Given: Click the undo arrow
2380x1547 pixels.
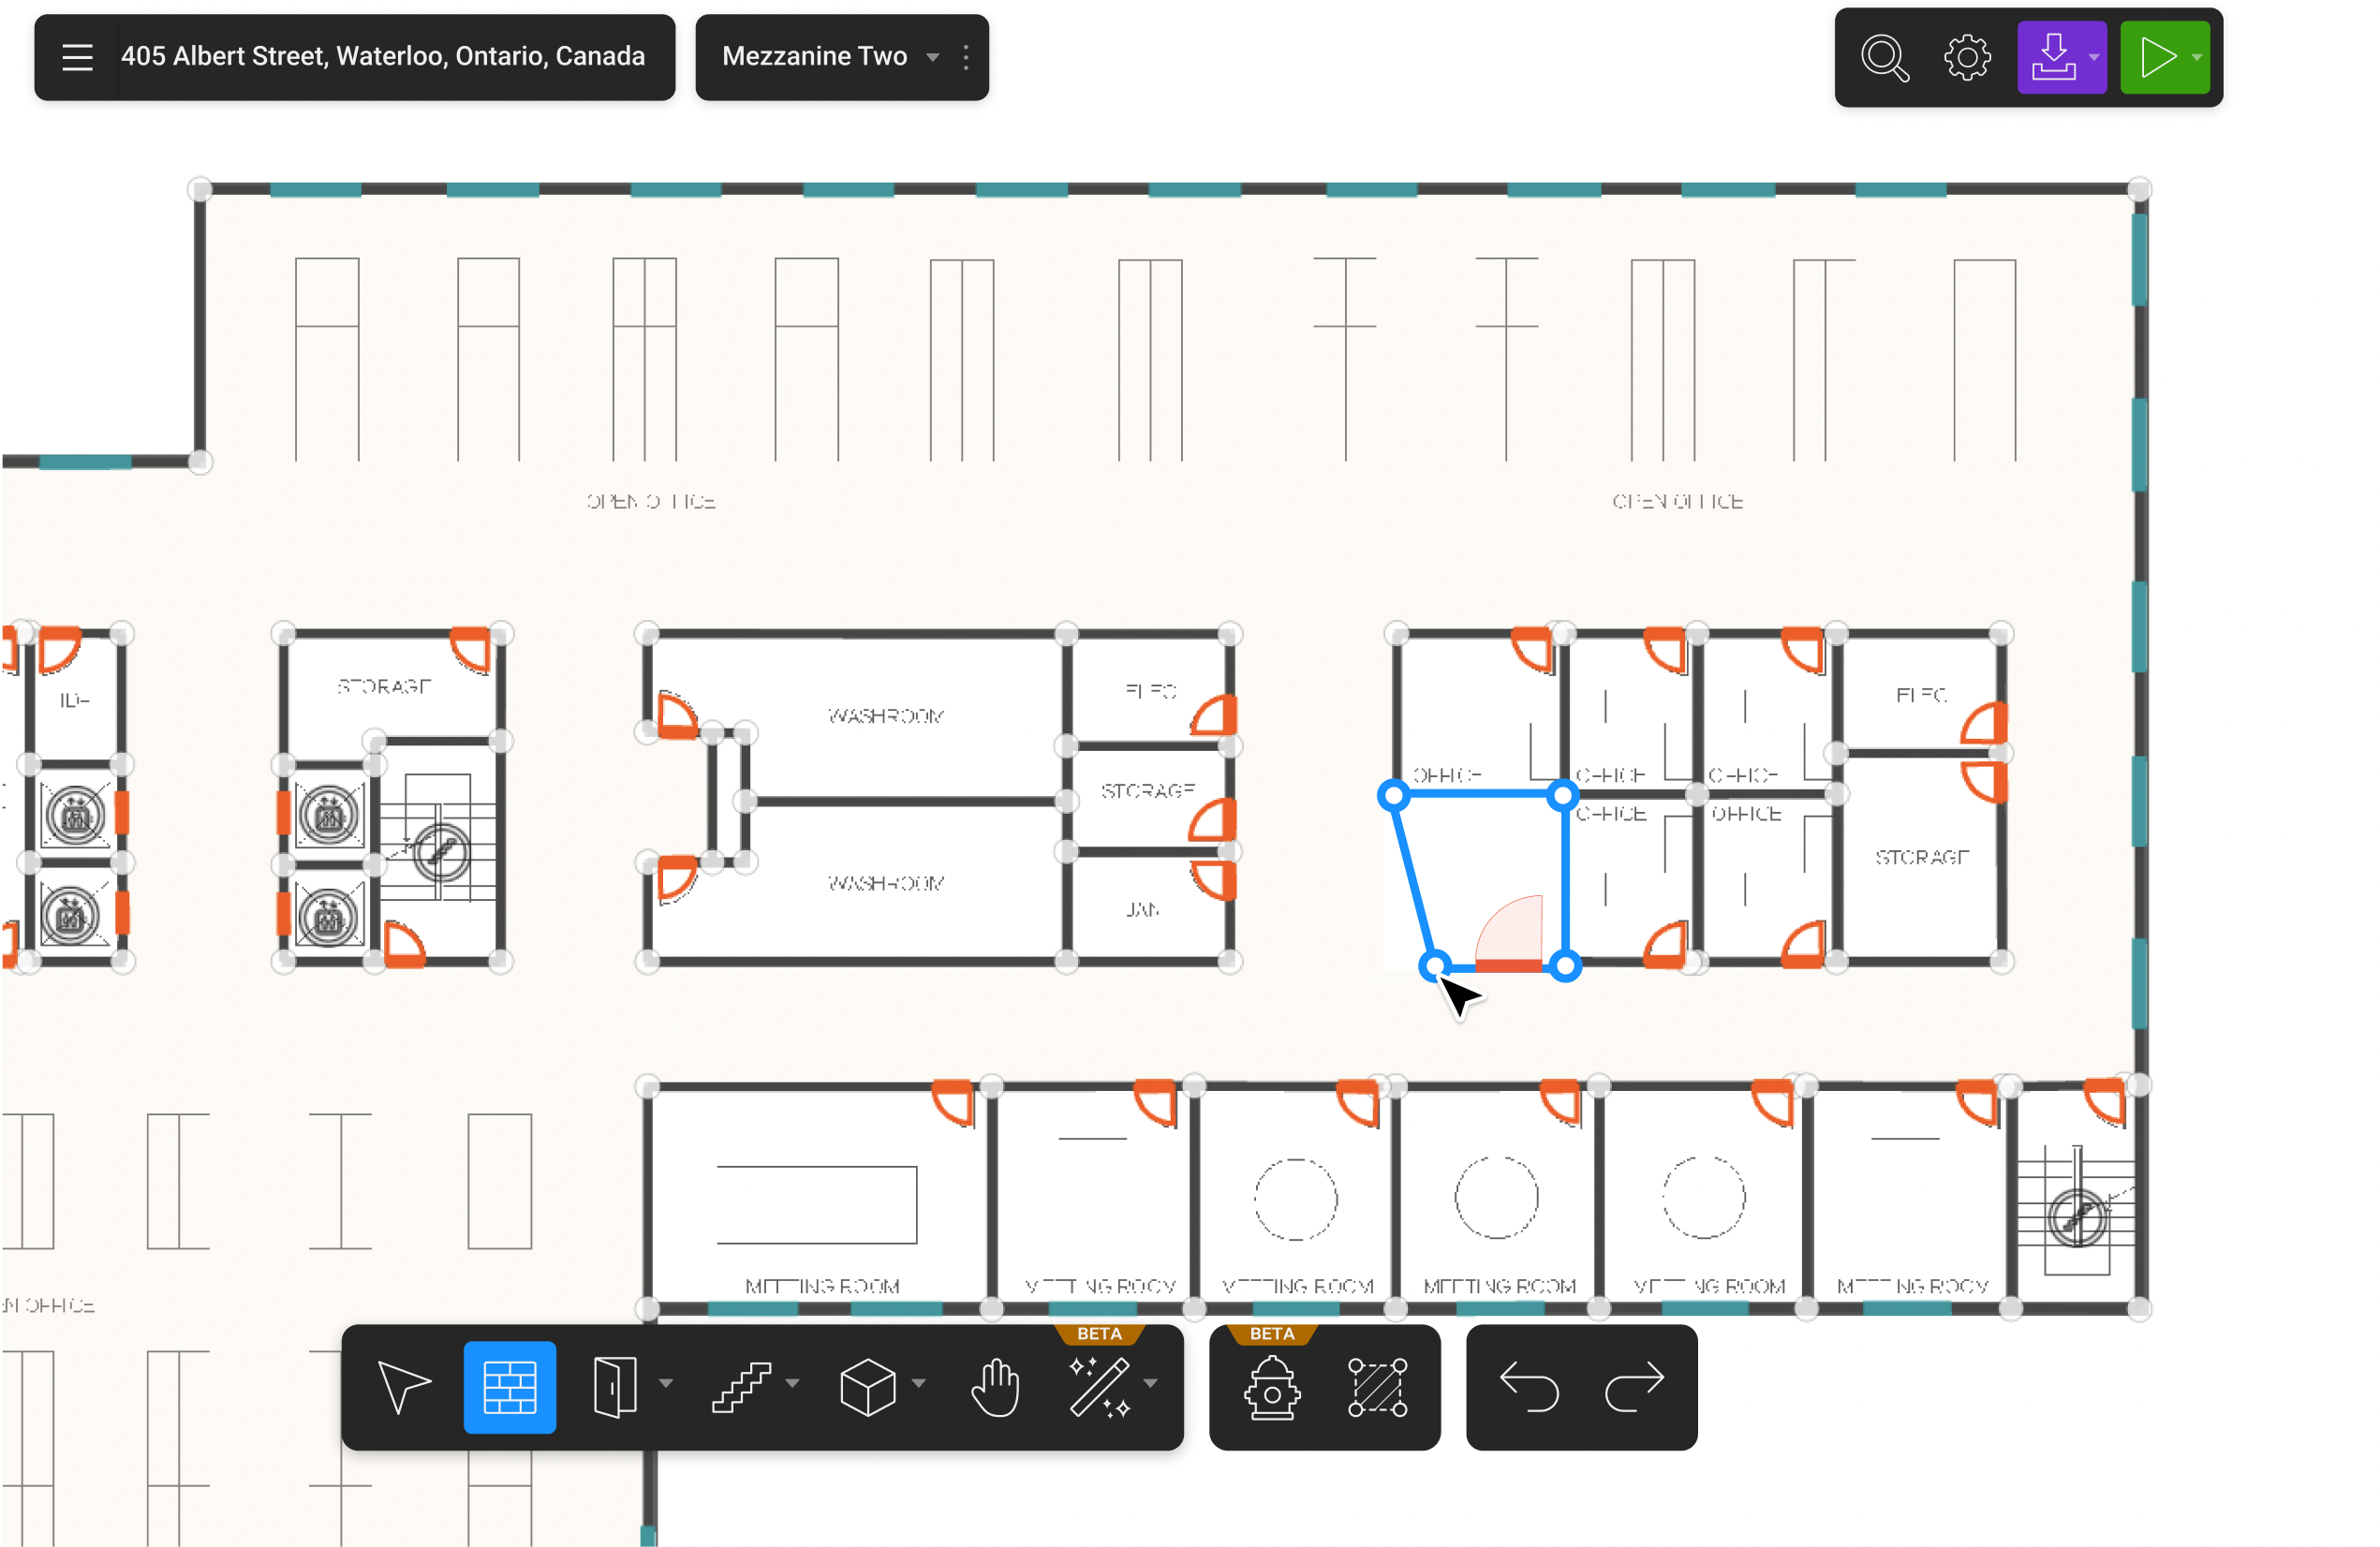Looking at the screenshot, I should coord(1529,1386).
